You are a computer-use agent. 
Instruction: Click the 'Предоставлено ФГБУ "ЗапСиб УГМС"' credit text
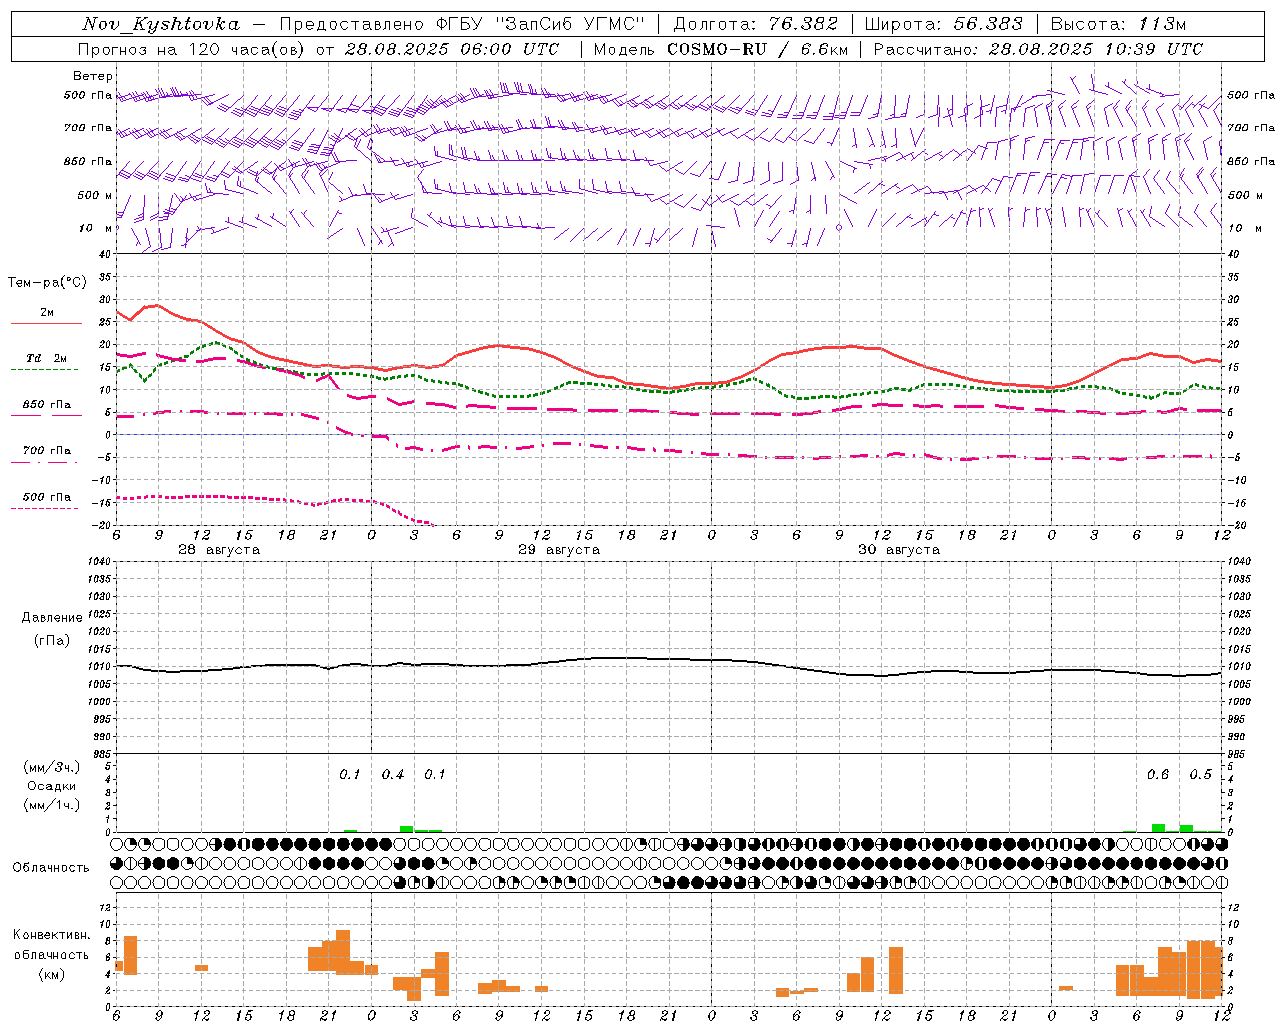click(462, 24)
